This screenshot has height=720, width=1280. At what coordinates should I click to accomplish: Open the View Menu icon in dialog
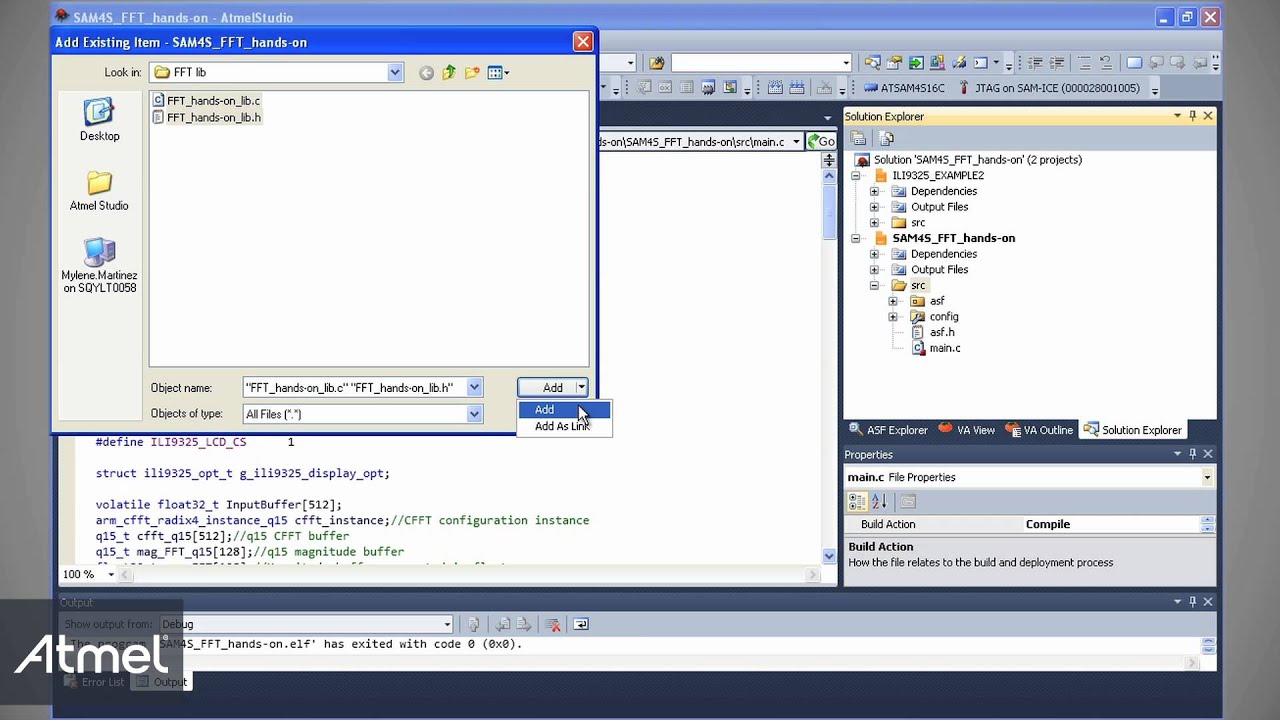pyautogui.click(x=498, y=72)
